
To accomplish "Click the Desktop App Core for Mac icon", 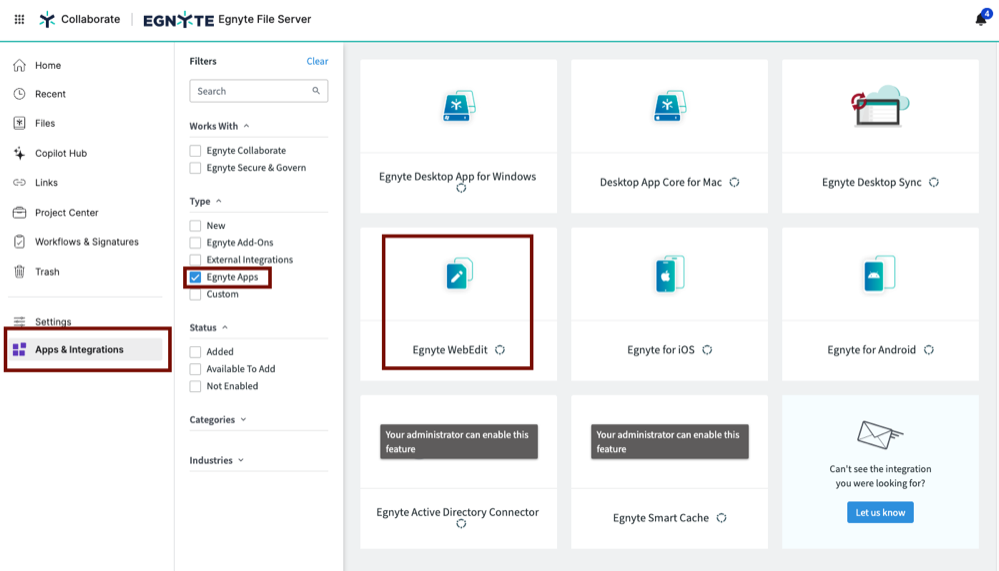I will click(669, 106).
